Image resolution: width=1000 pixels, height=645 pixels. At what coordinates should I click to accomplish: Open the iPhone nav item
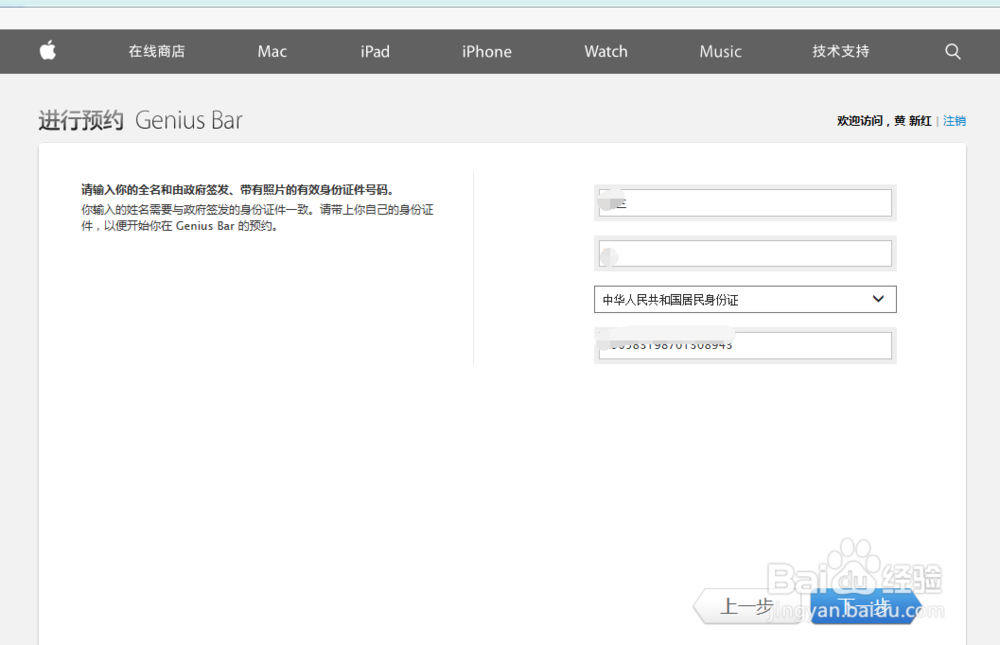pos(487,52)
